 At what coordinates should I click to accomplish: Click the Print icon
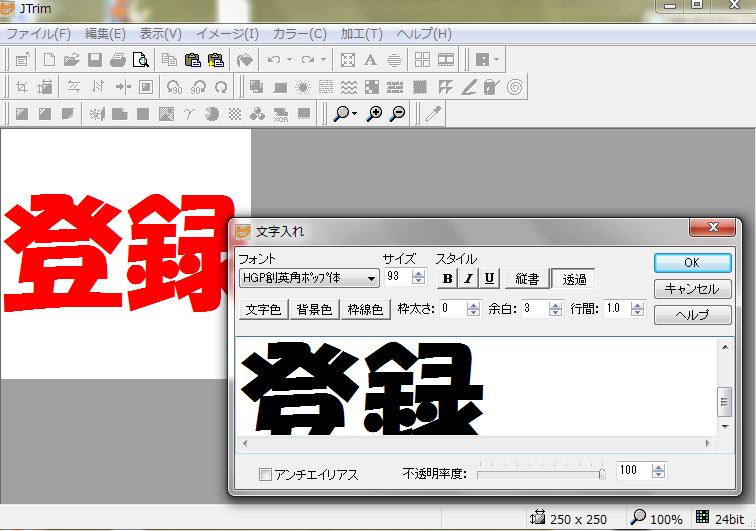click(118, 60)
